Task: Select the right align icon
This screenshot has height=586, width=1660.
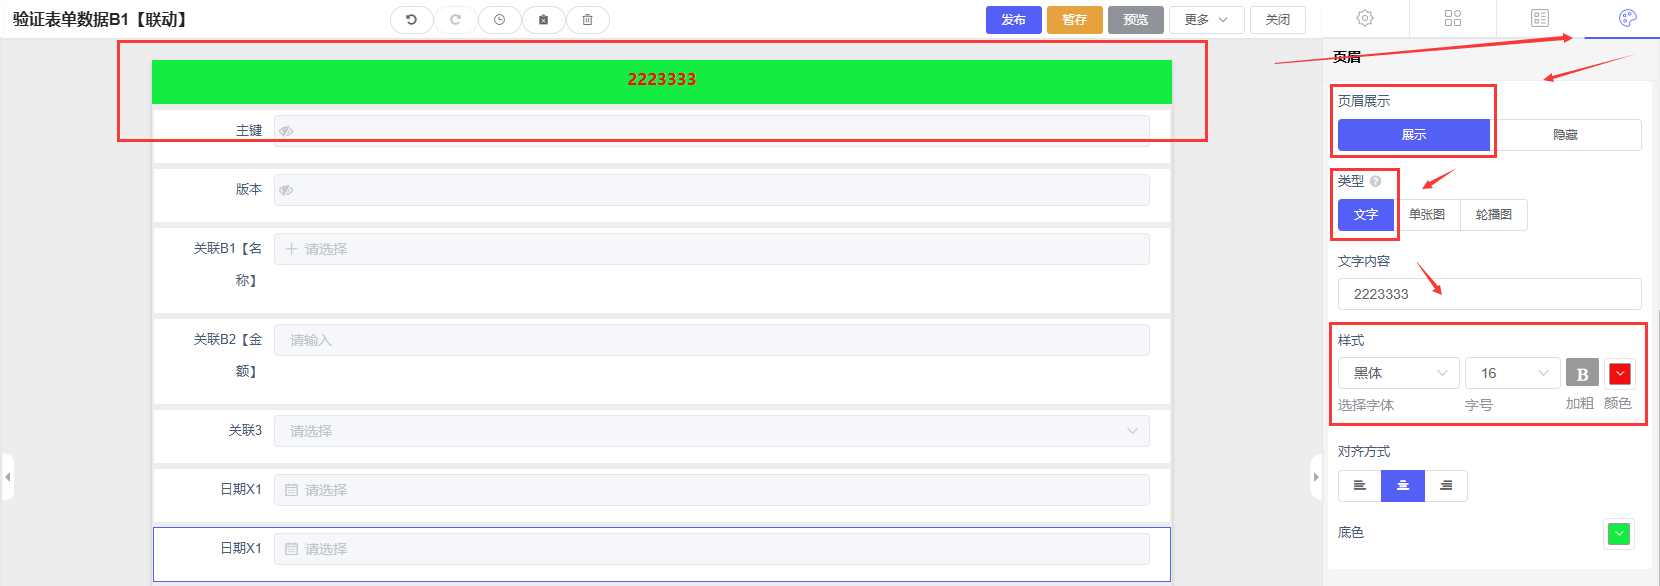Action: click(1446, 486)
